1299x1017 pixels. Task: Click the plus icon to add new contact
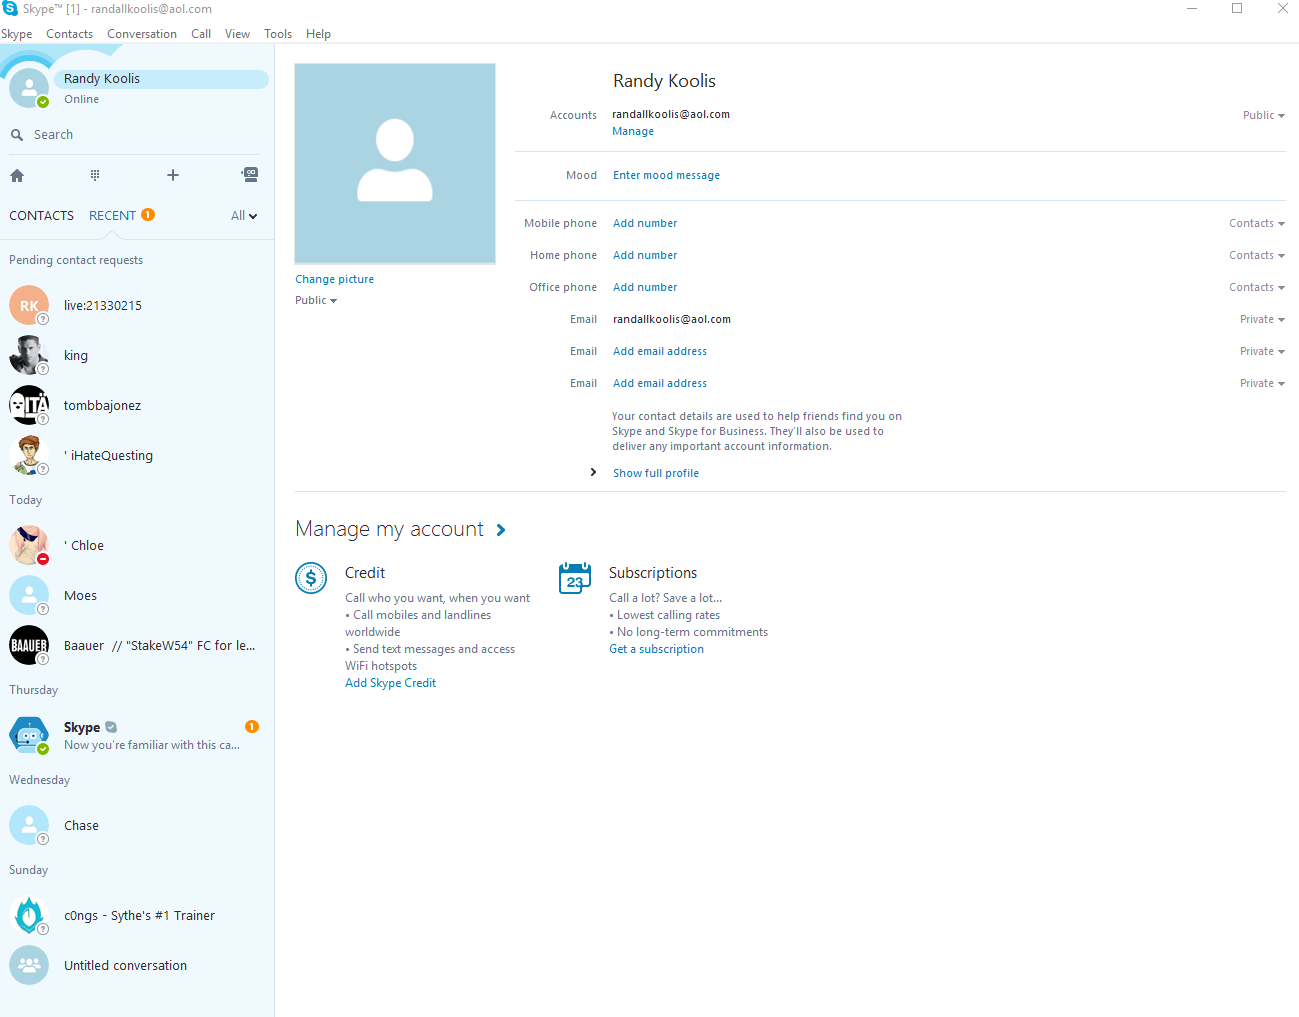click(x=173, y=176)
